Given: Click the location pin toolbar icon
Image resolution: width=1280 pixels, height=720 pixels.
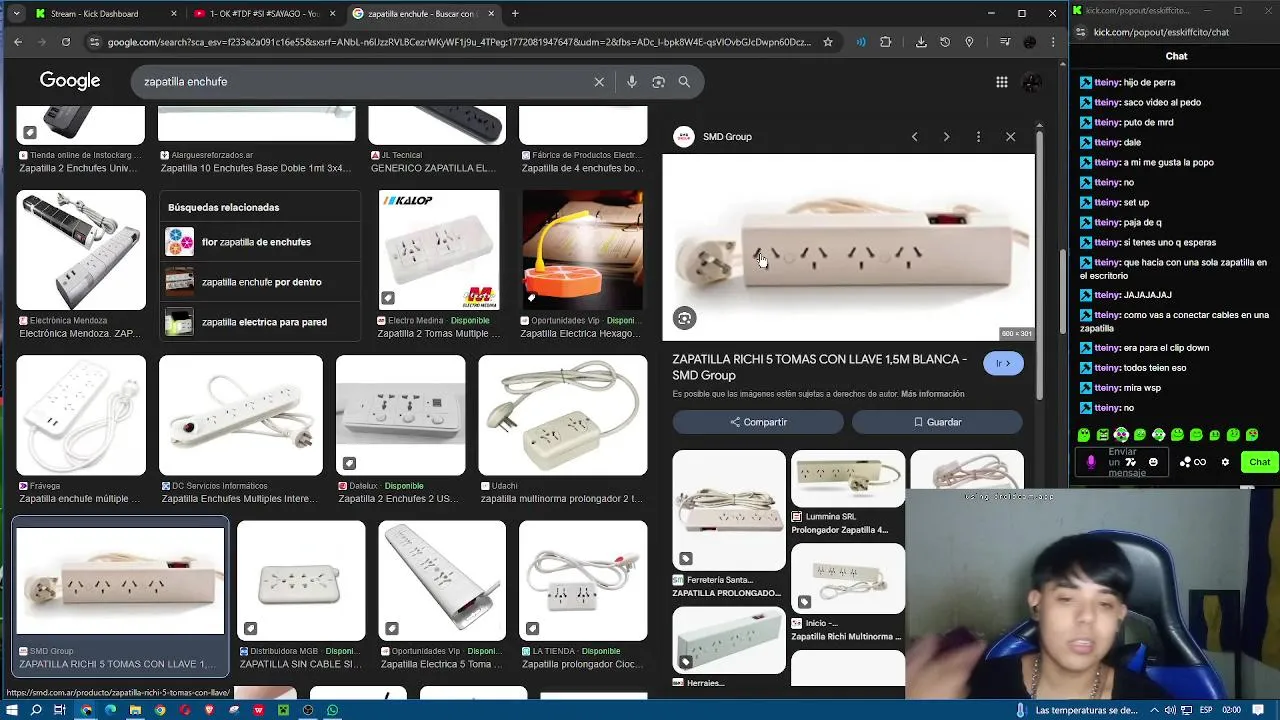Looking at the screenshot, I should coord(969,42).
